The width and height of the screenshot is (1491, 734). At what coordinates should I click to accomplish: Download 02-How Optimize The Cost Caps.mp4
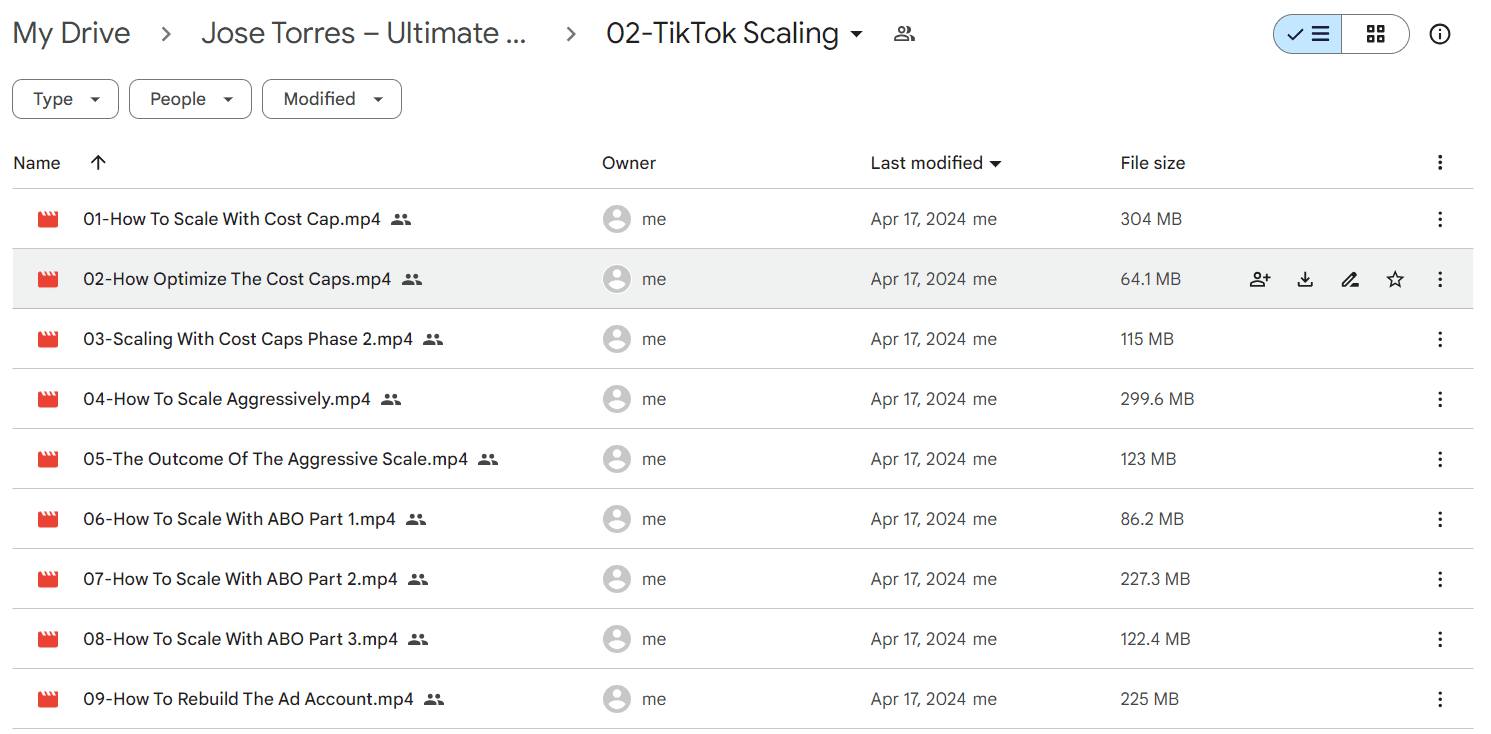click(x=1305, y=280)
